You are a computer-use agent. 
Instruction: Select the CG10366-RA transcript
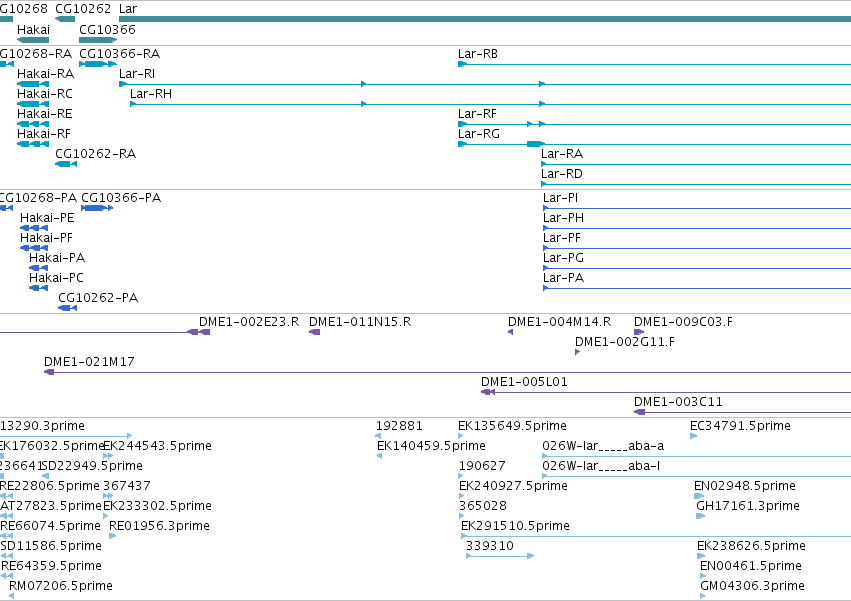119,54
